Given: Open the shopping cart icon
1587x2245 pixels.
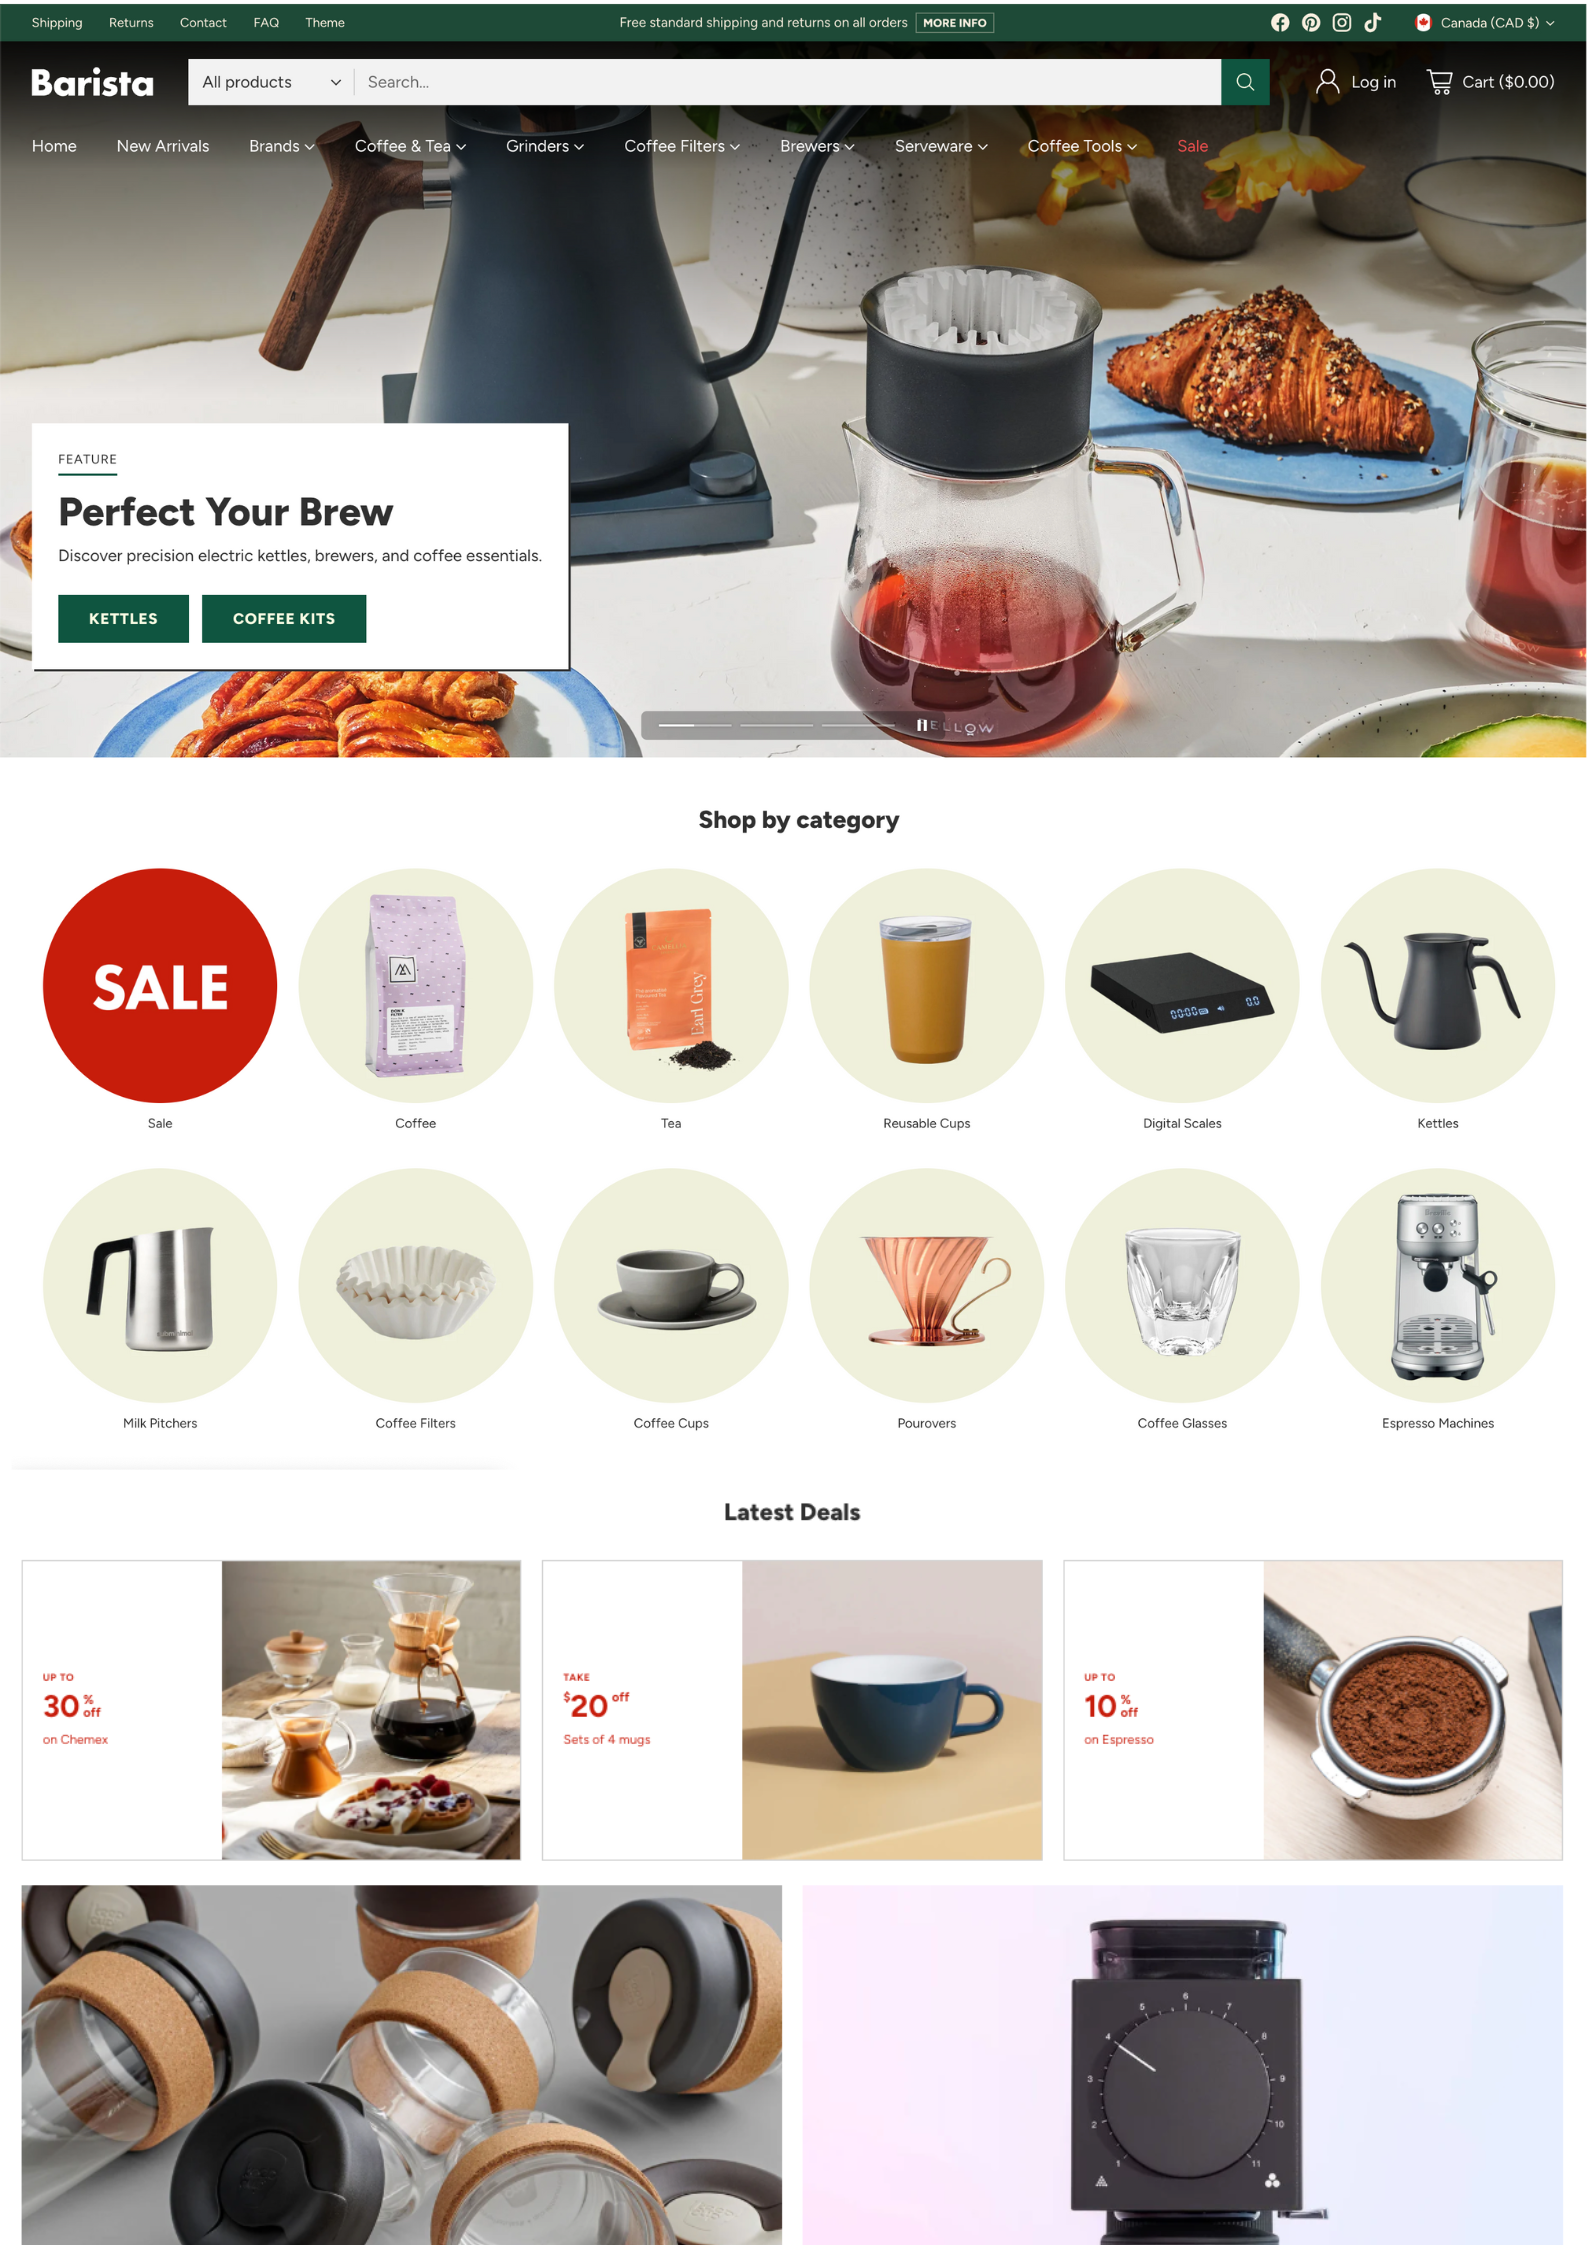Looking at the screenshot, I should 1438,82.
